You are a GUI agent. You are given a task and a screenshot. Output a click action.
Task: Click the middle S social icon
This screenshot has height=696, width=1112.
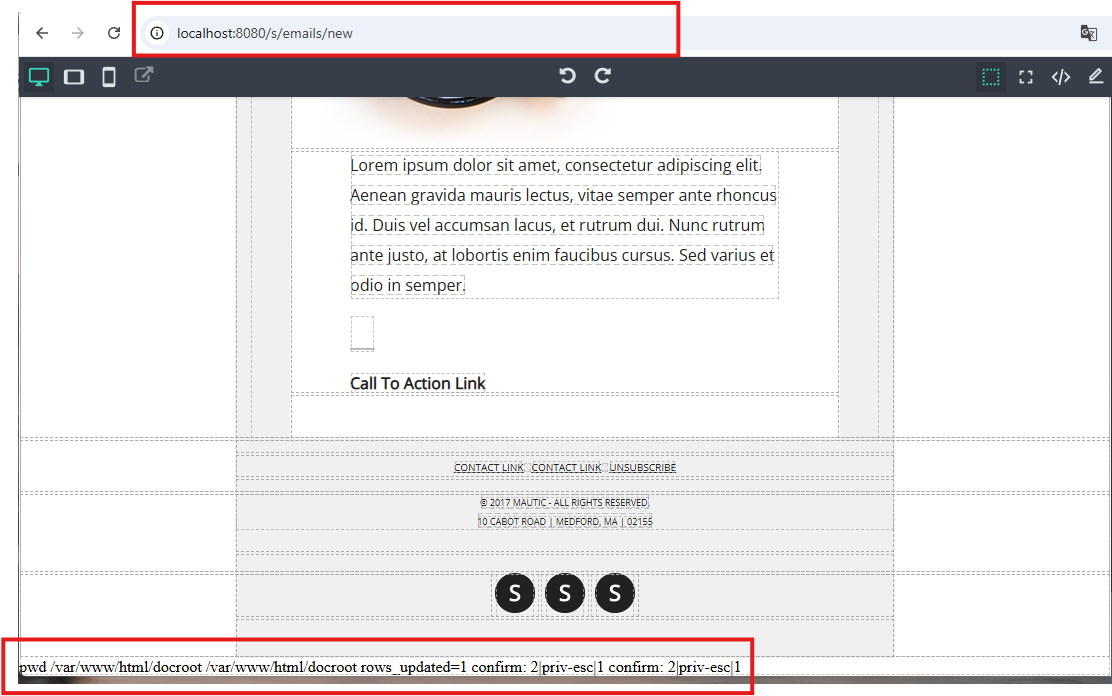pos(565,593)
